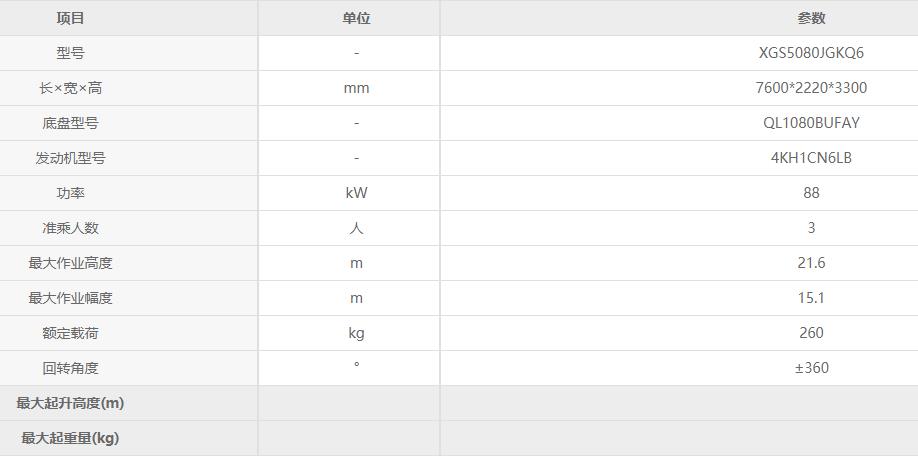Click the 准乘人数 row label

pyautogui.click(x=71, y=228)
